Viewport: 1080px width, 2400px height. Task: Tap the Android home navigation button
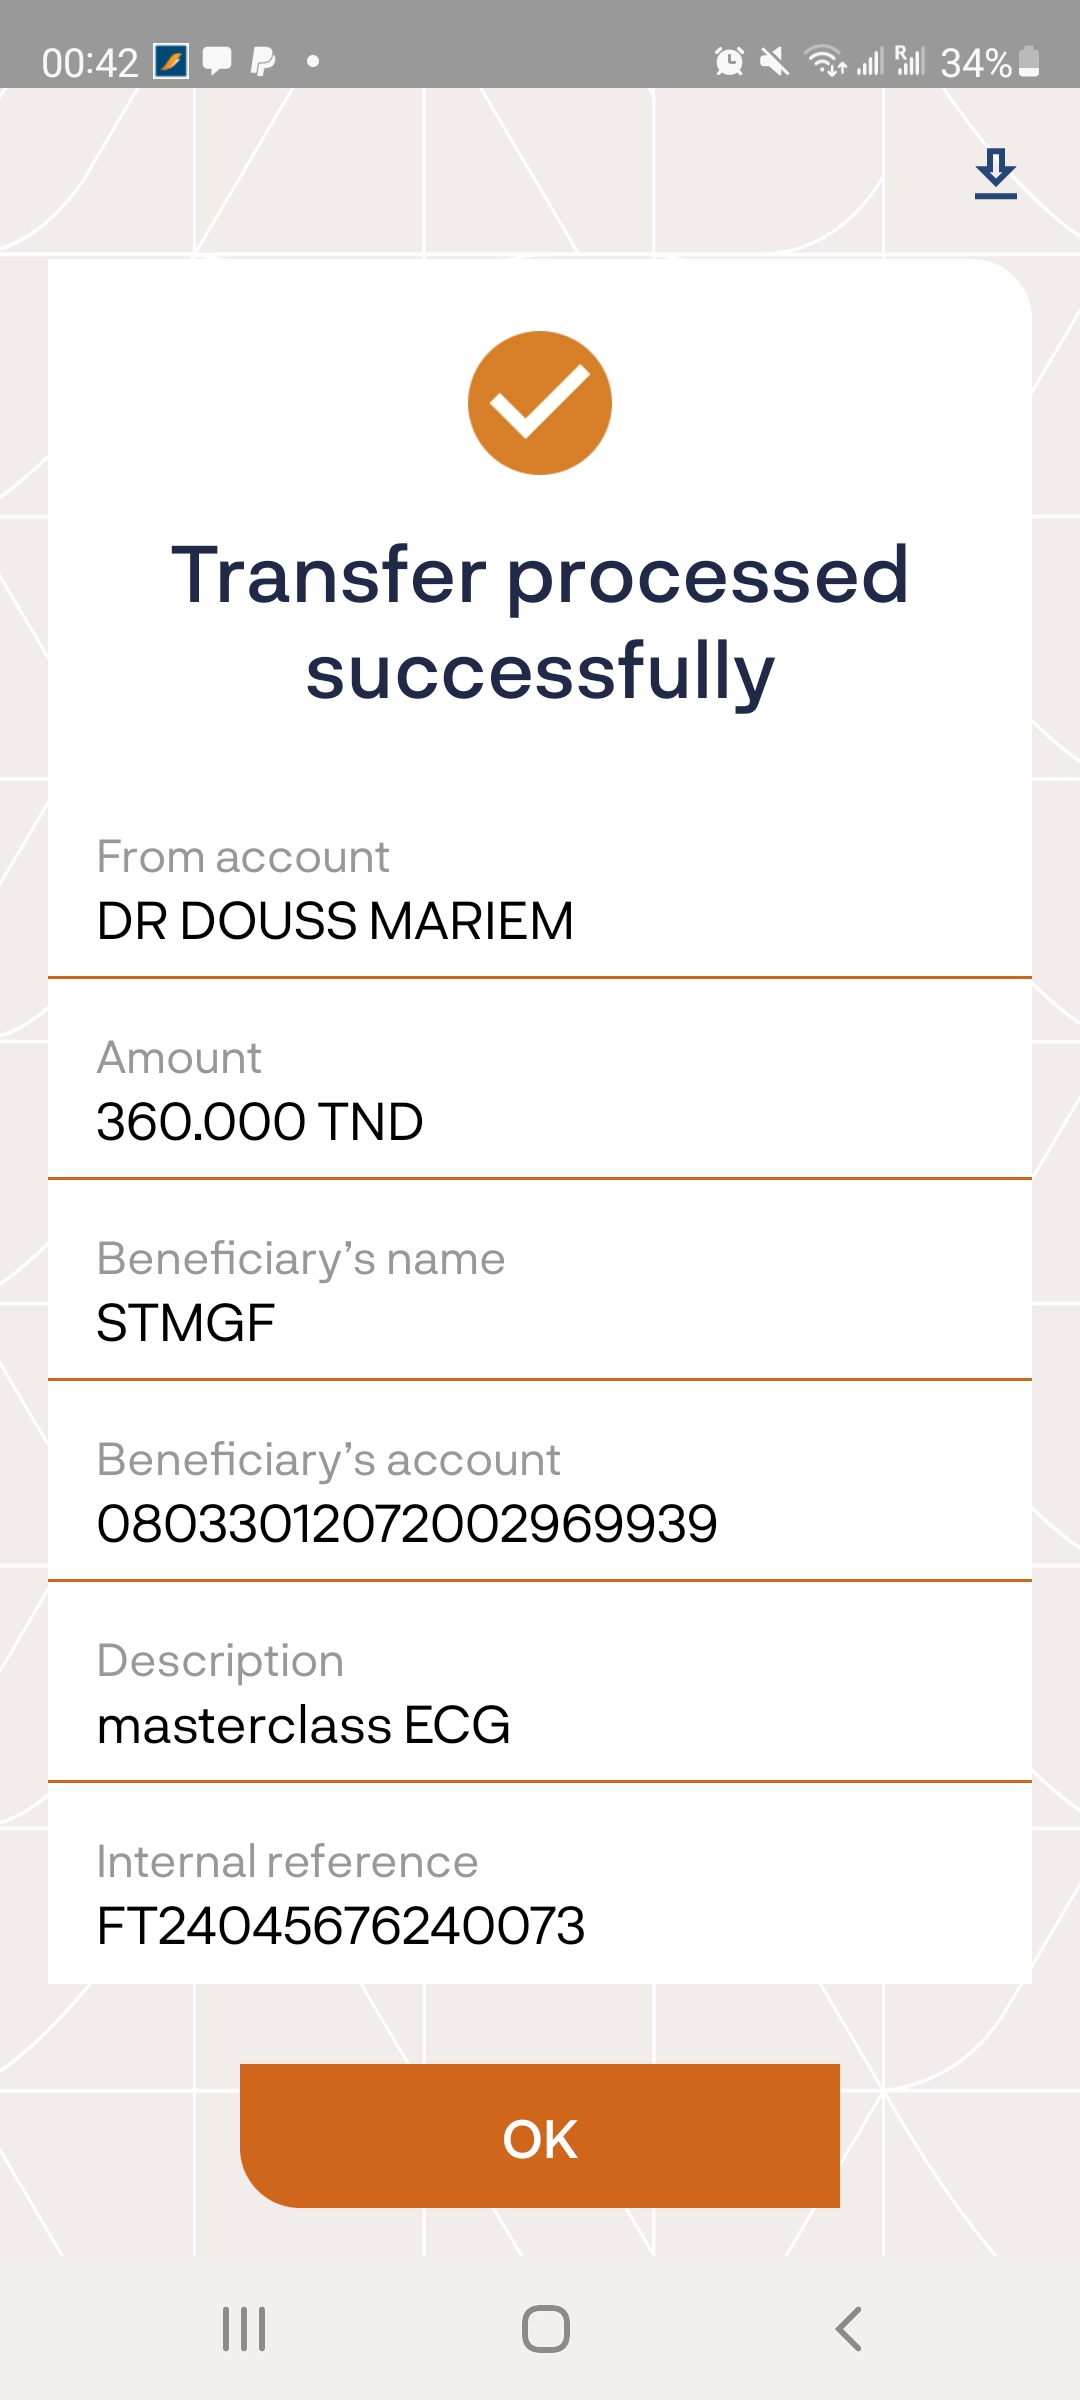546,2329
